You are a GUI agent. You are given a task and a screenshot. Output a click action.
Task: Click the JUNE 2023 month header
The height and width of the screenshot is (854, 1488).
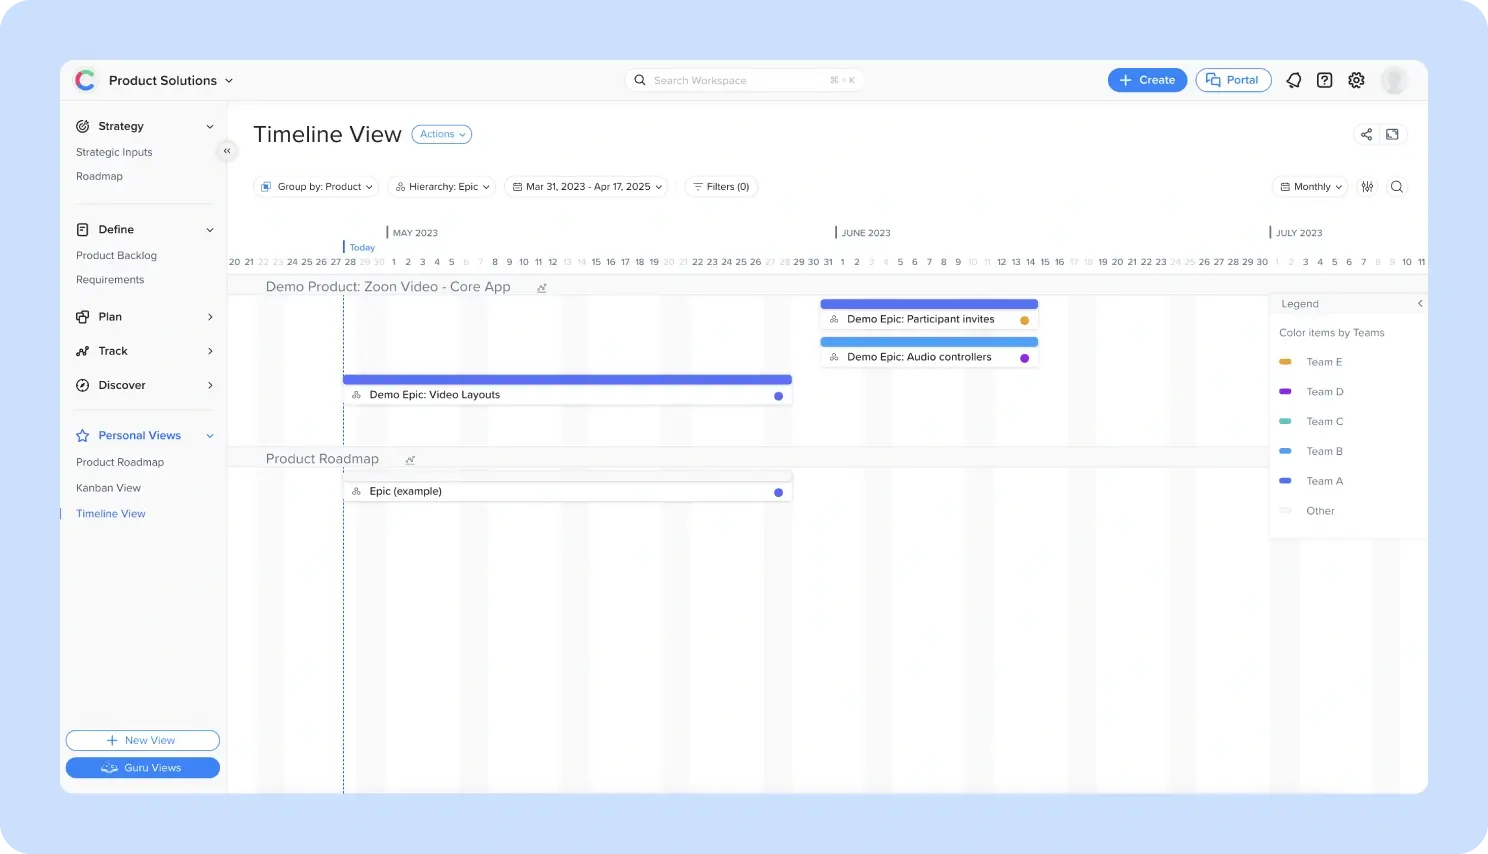(866, 233)
